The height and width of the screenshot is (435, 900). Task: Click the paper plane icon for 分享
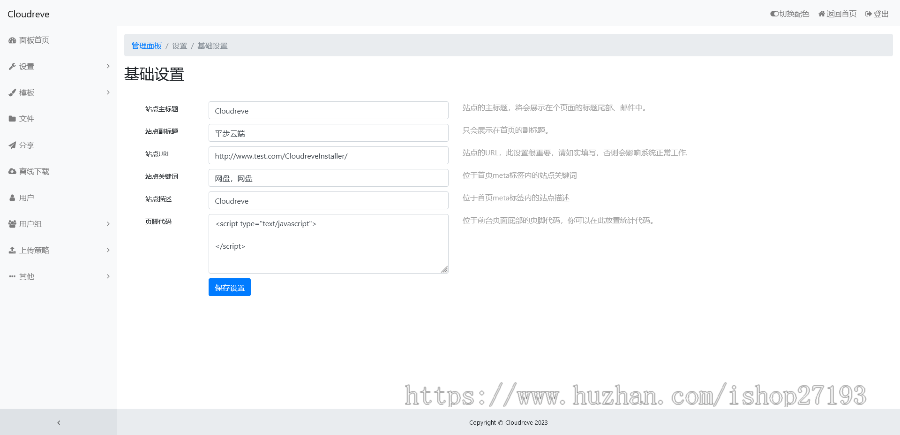(x=12, y=145)
